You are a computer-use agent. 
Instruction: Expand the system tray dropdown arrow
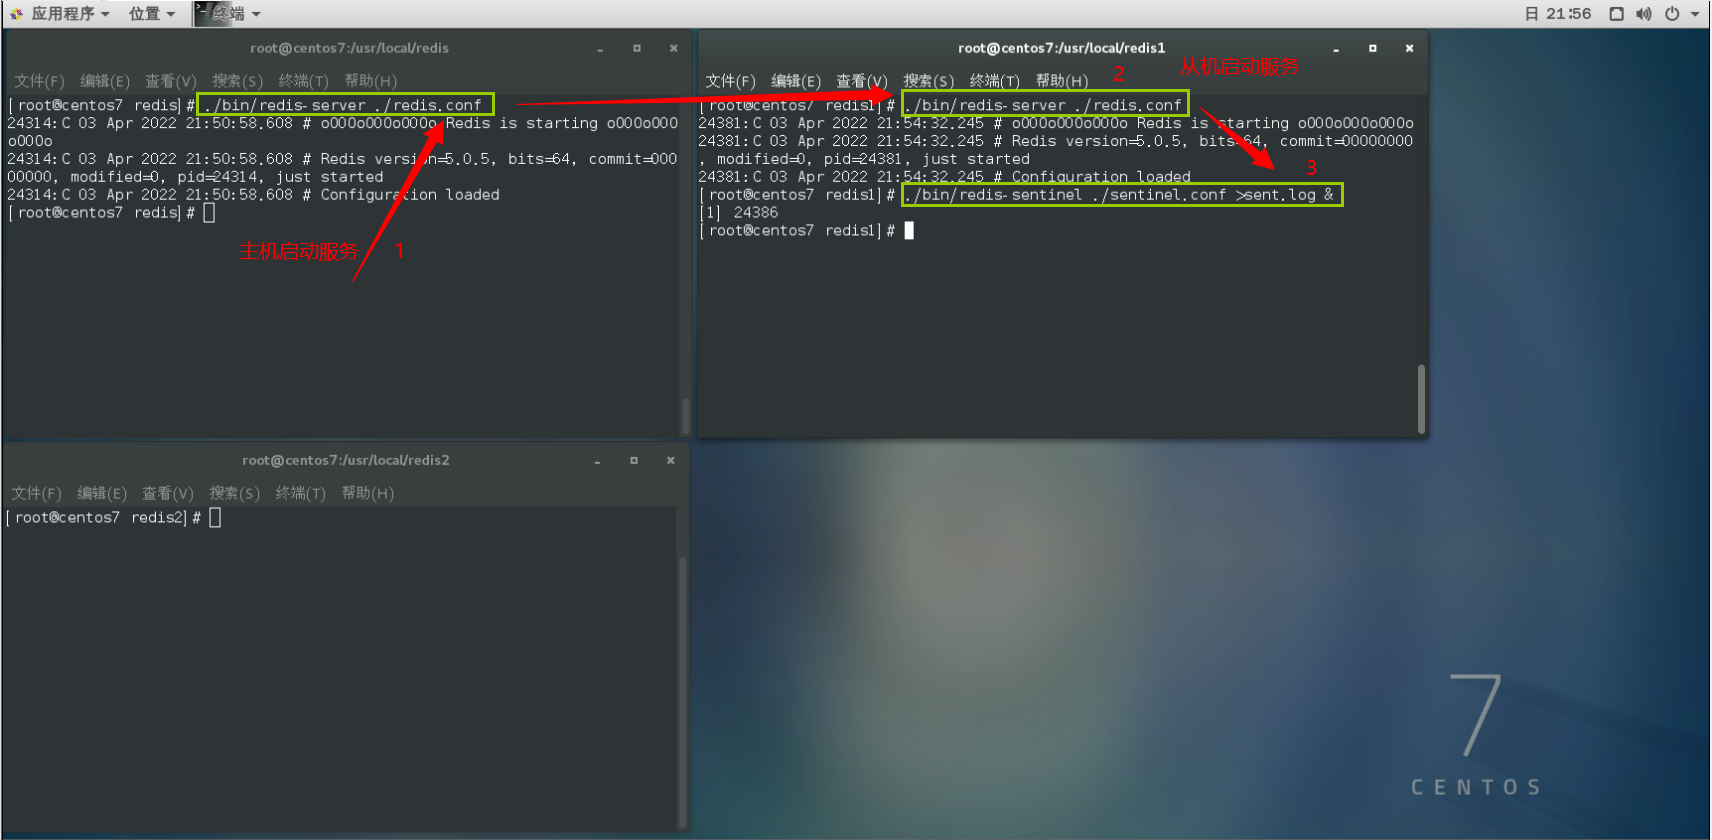pos(1695,14)
